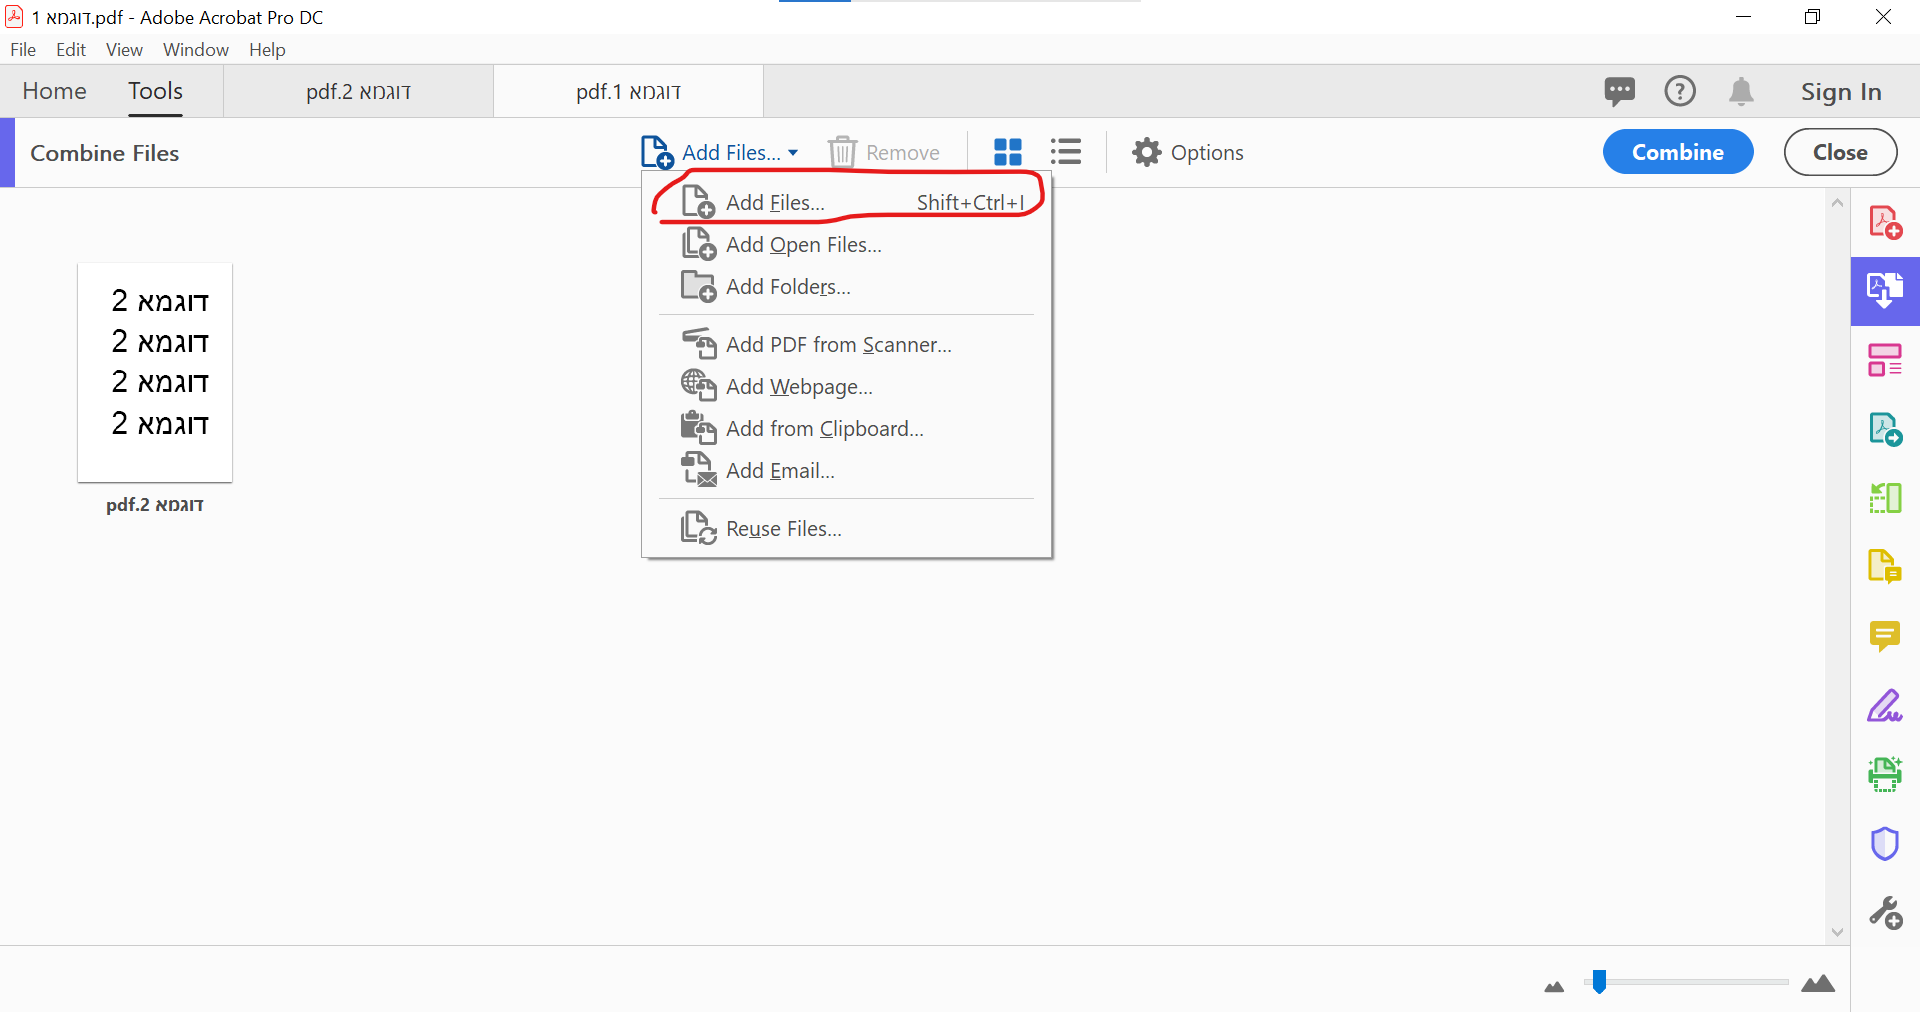
Task: Open the Comment tool in right sidebar
Action: tap(1885, 636)
